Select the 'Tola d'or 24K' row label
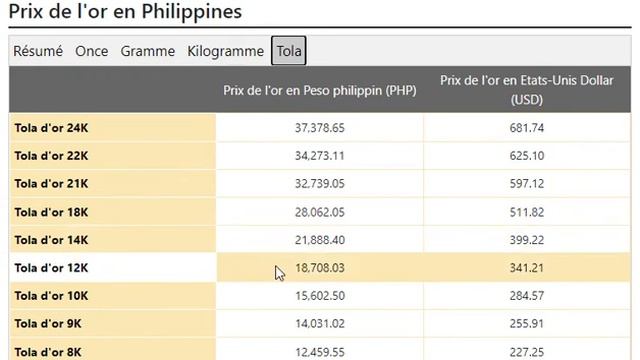640x360 pixels. pos(51,128)
